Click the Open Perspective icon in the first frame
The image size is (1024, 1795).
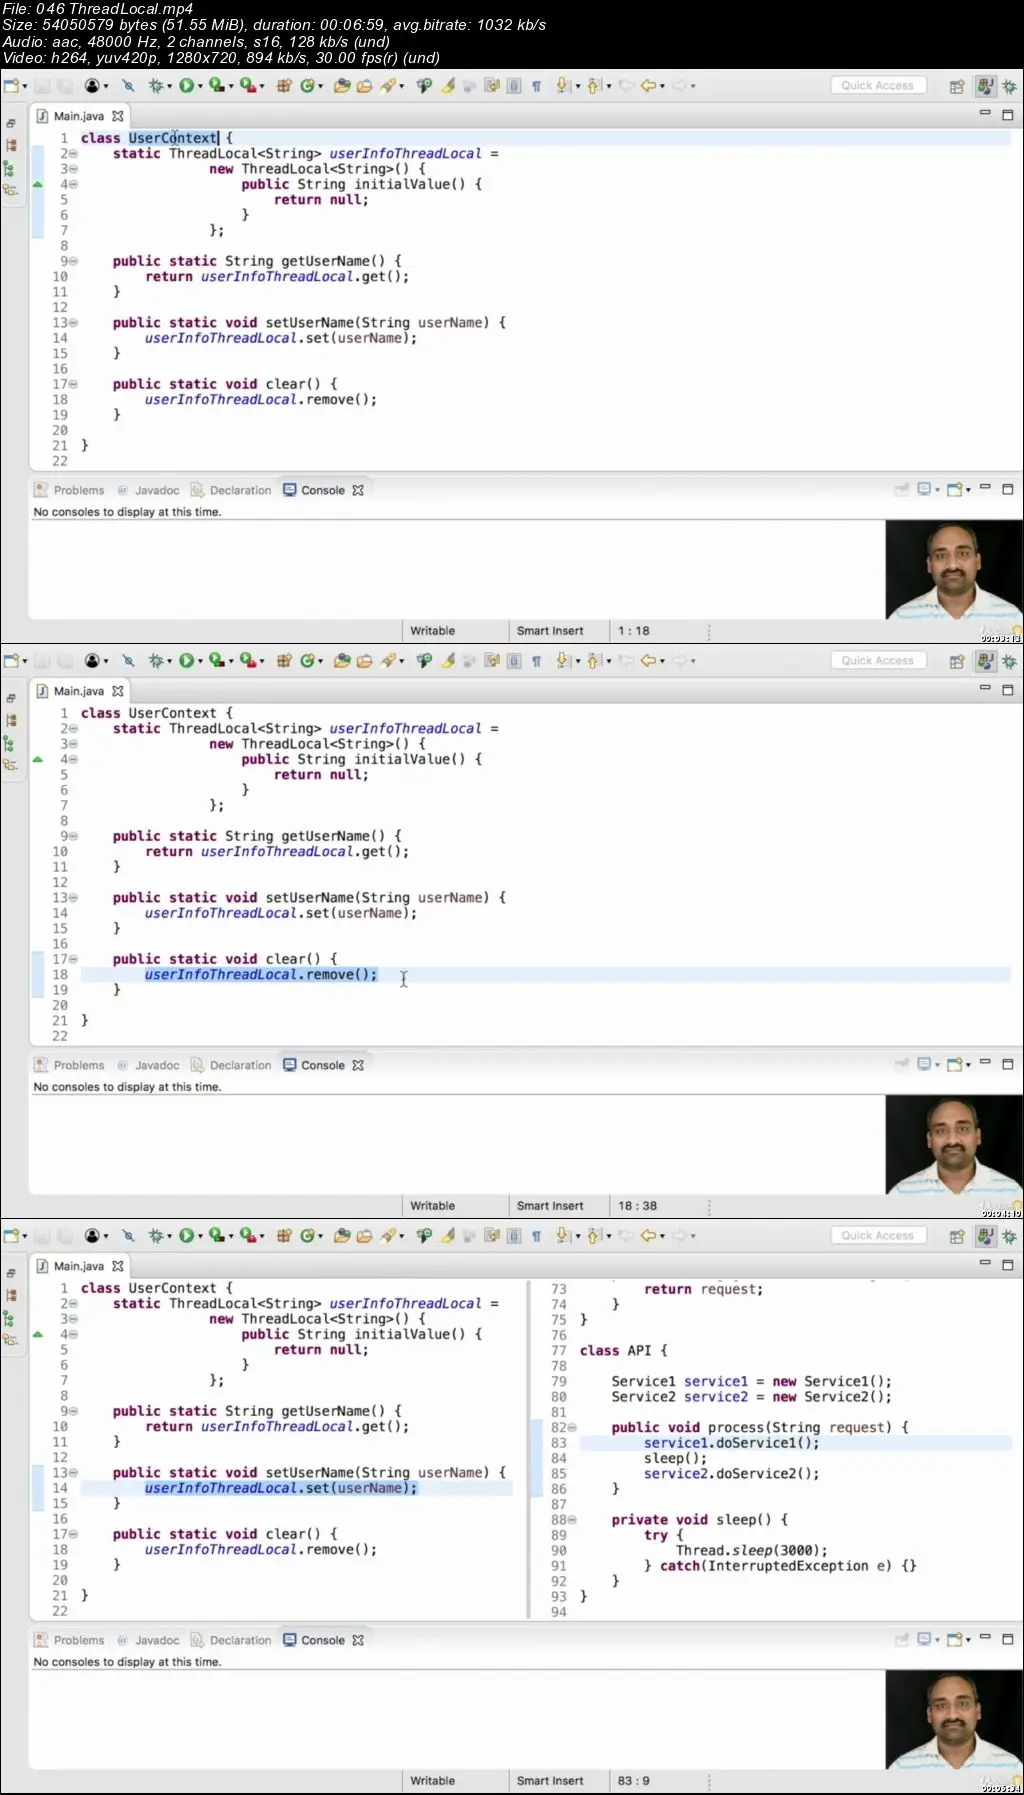(x=957, y=87)
